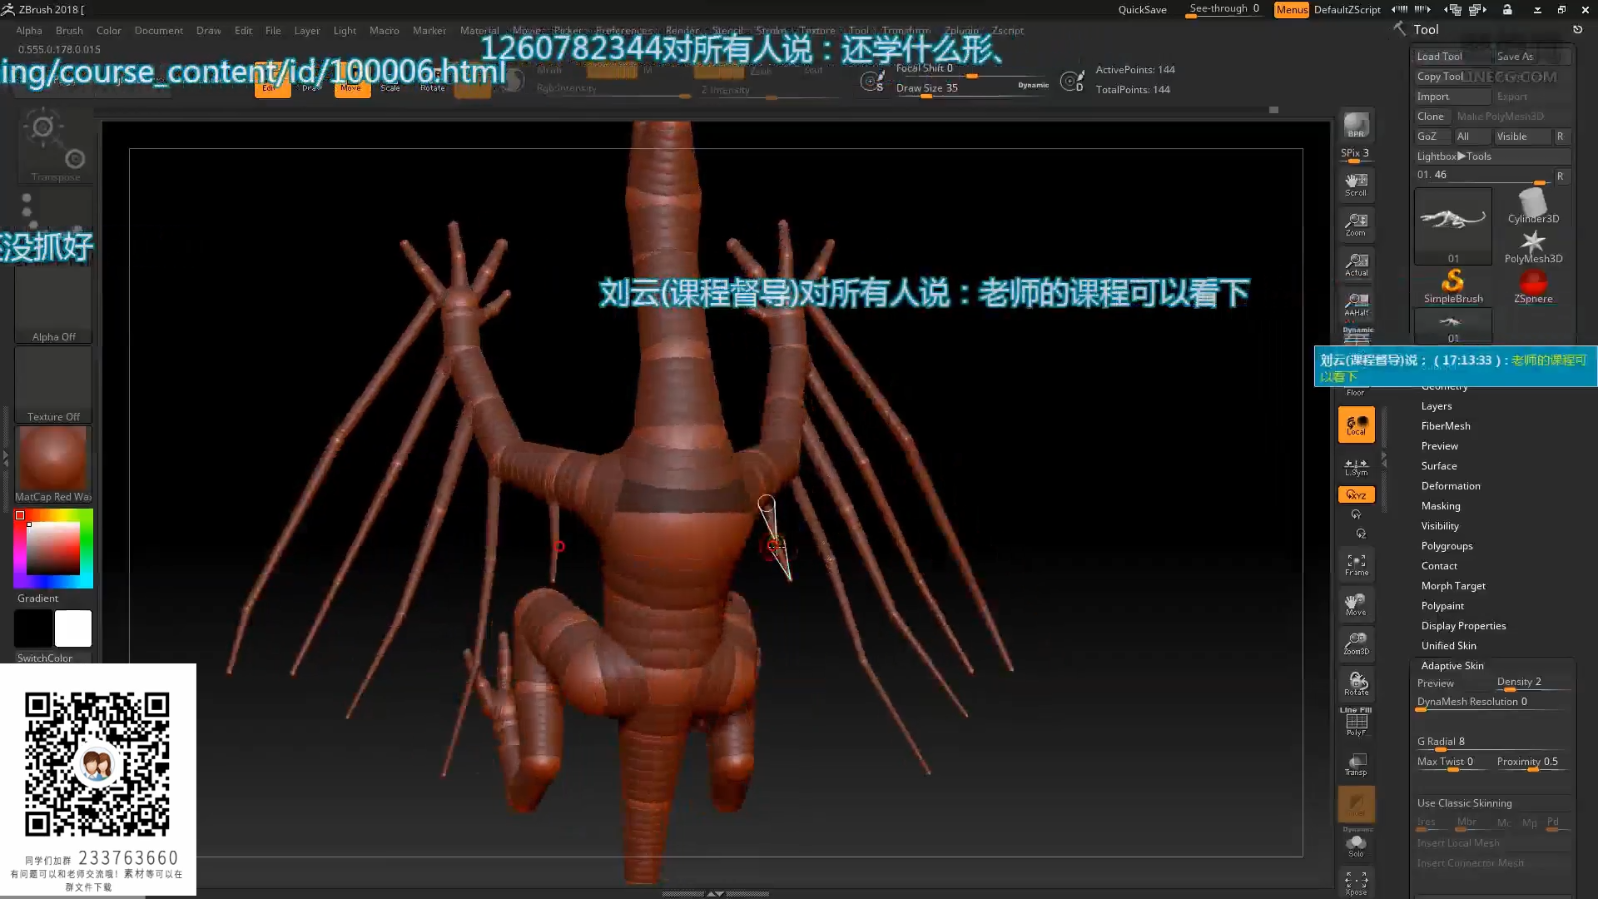The height and width of the screenshot is (899, 1598).
Task: Toggle the Gradient color option
Action: (x=38, y=598)
